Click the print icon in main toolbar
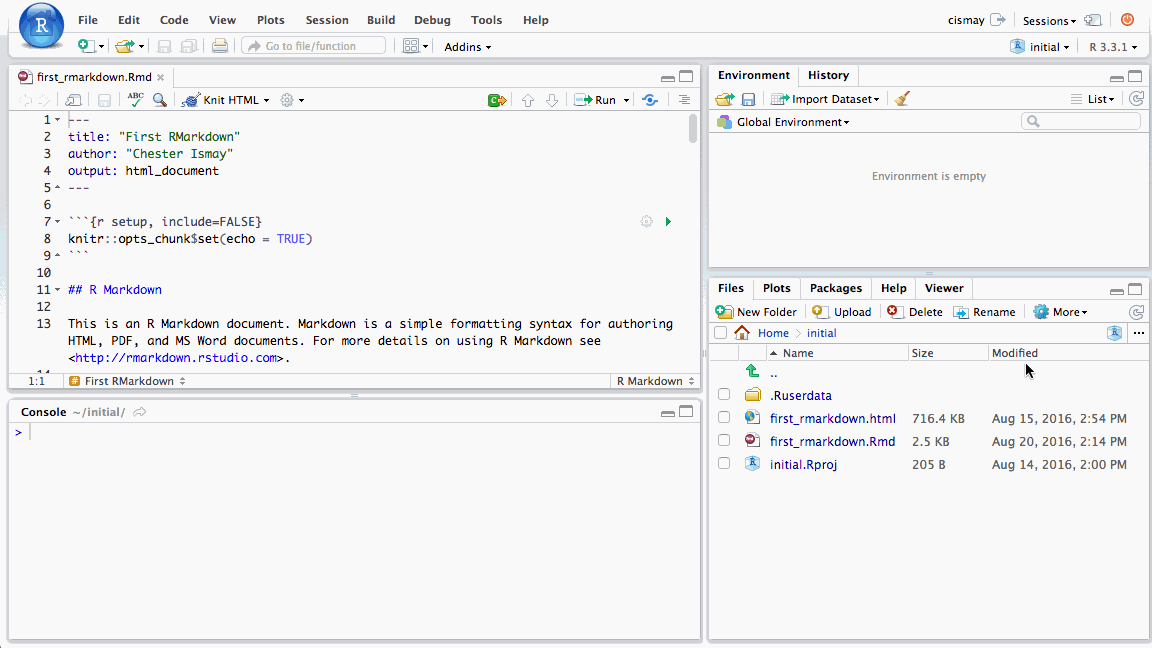Screen dimensions: 1152x648 click(x=220, y=46)
